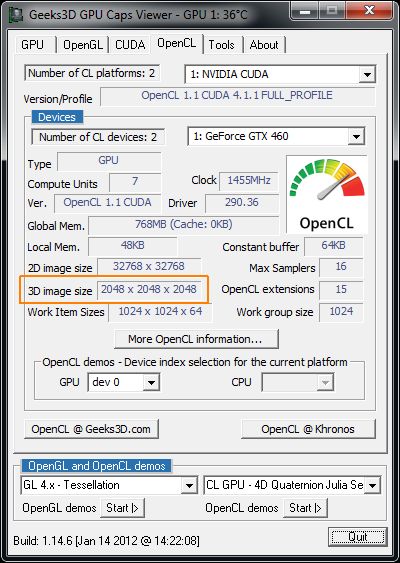The width and height of the screenshot is (400, 563).
Task: Open the CUDA tab
Action: coord(130,45)
